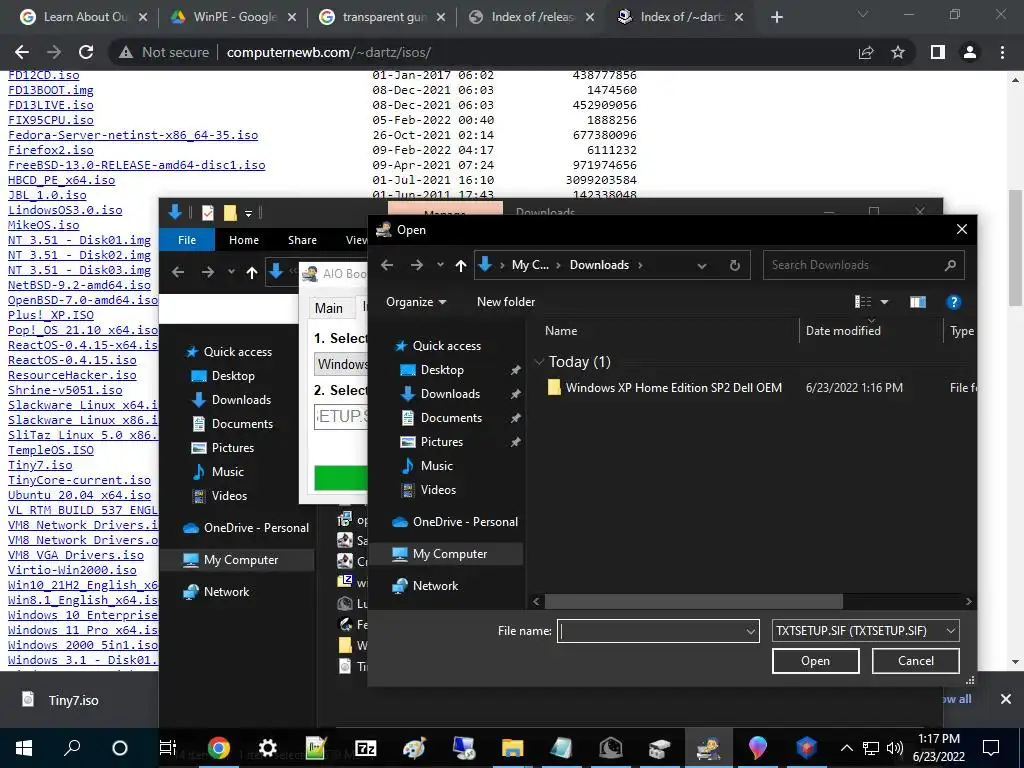
Task: Open a new Chrome tab
Action: (776, 18)
